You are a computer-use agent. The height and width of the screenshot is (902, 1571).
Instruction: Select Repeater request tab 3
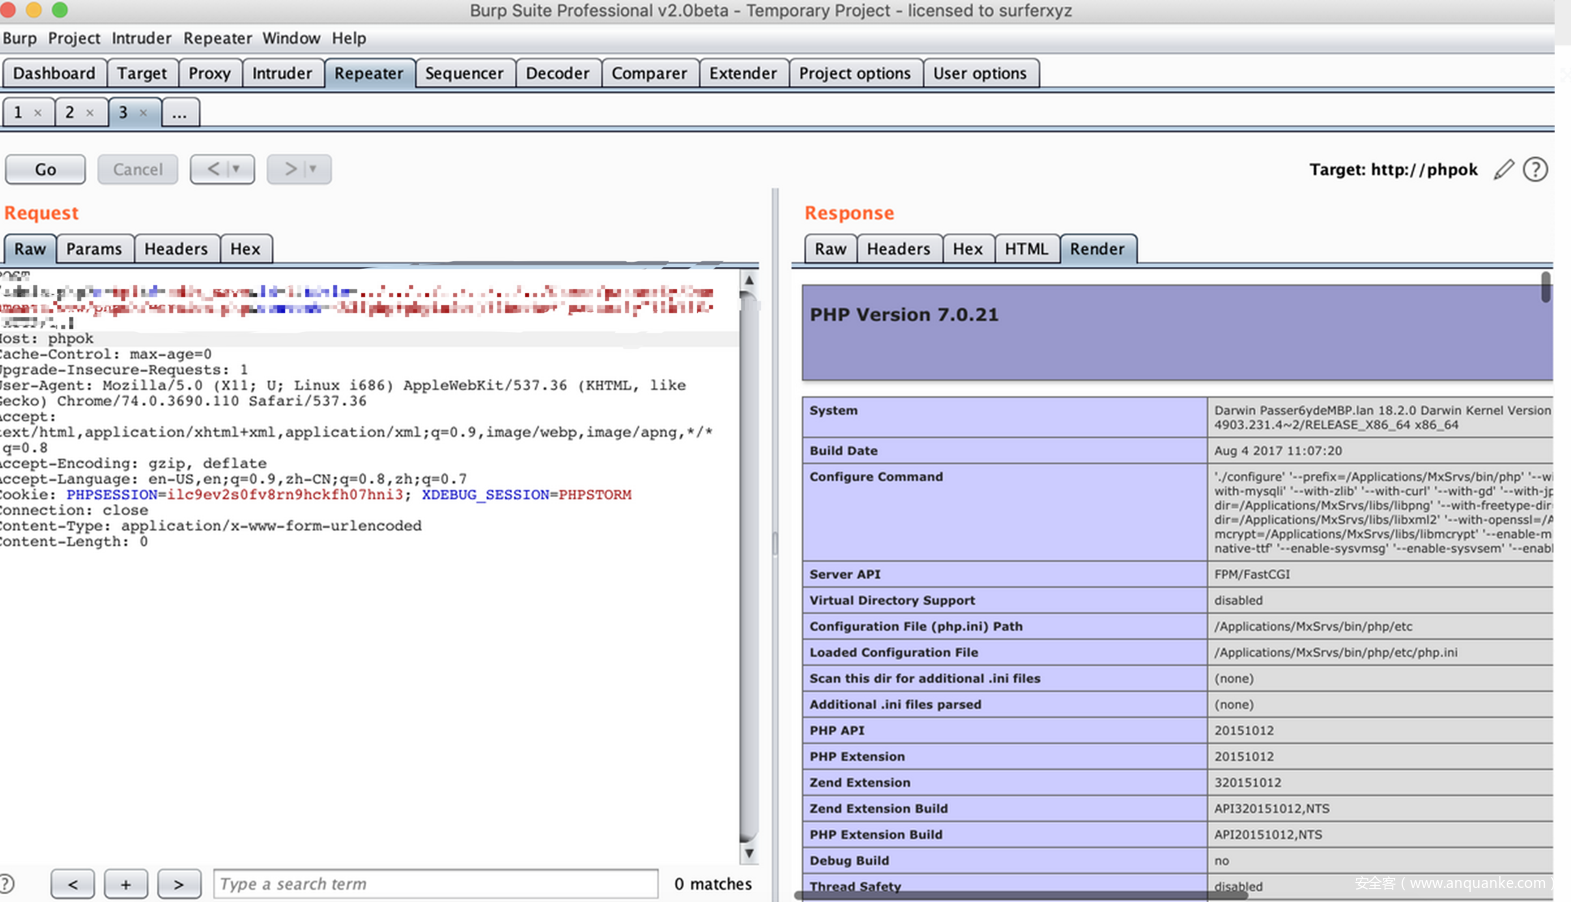(123, 113)
